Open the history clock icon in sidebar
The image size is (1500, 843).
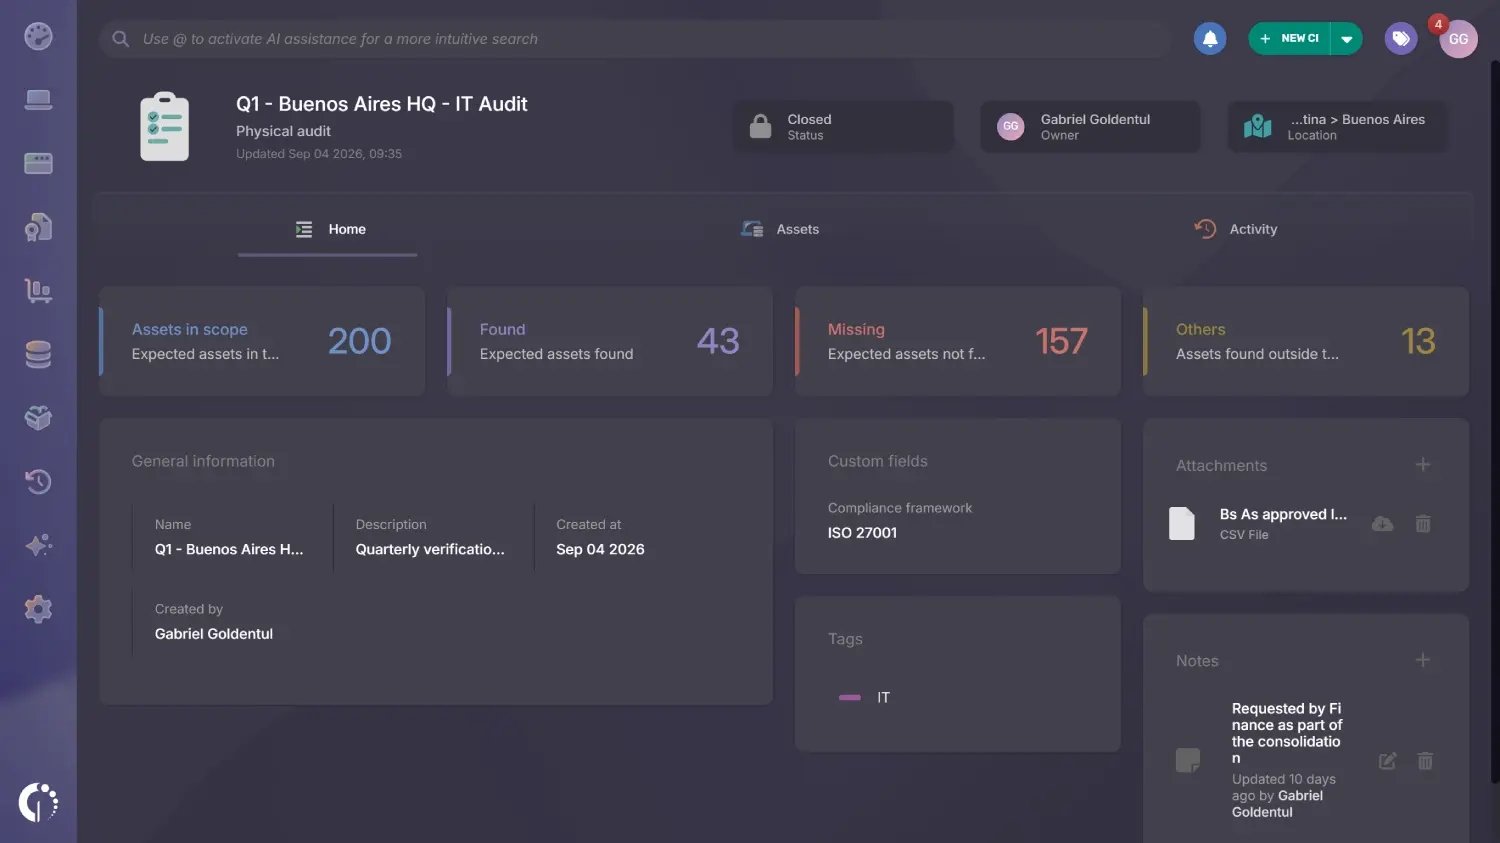(x=38, y=482)
